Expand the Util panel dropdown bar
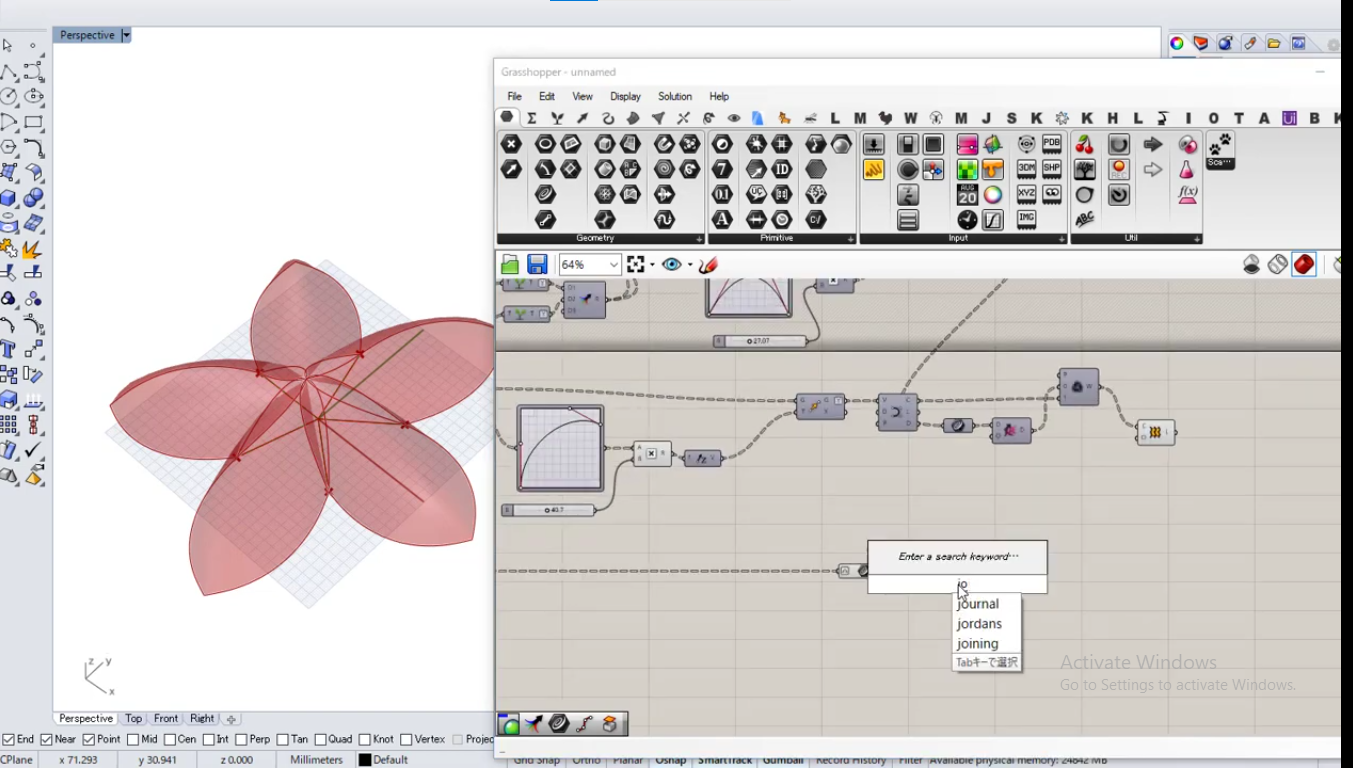This screenshot has width=1353, height=768. pyautogui.click(x=1137, y=239)
